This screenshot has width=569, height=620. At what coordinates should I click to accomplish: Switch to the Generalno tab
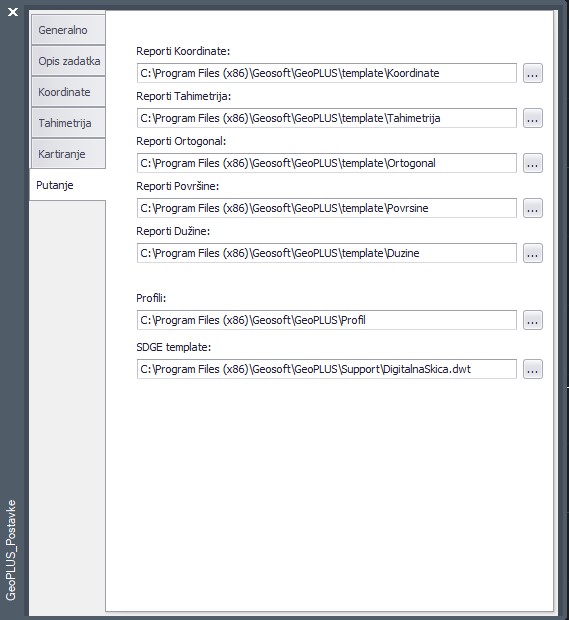tap(68, 30)
